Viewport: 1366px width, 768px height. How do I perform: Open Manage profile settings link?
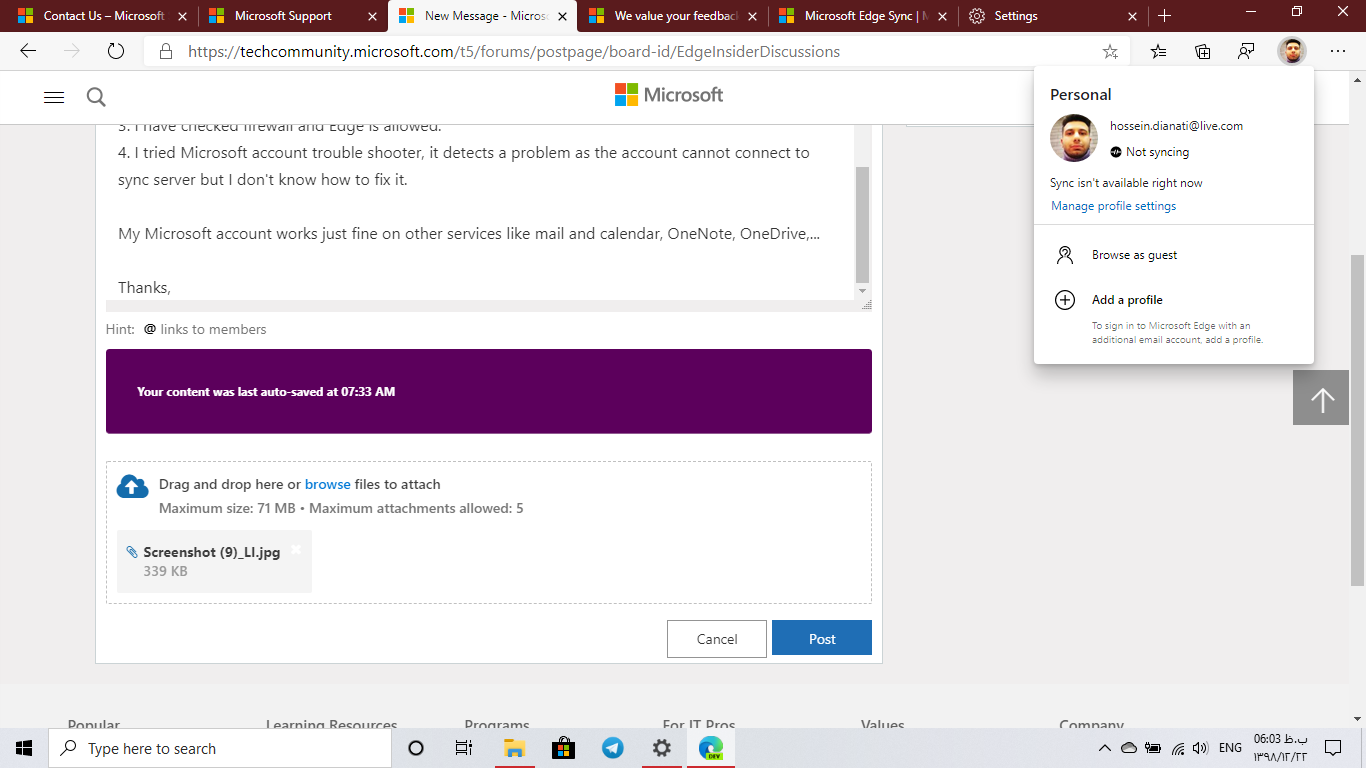coord(1113,206)
